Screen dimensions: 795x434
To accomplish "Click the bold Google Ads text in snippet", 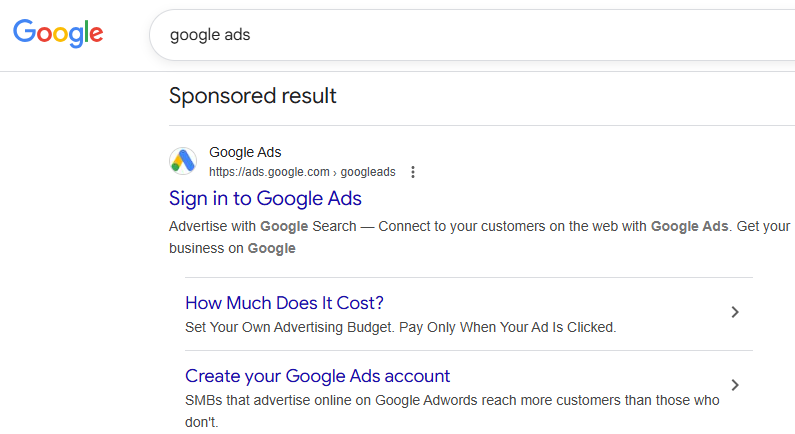I will pyautogui.click(x=690, y=226).
